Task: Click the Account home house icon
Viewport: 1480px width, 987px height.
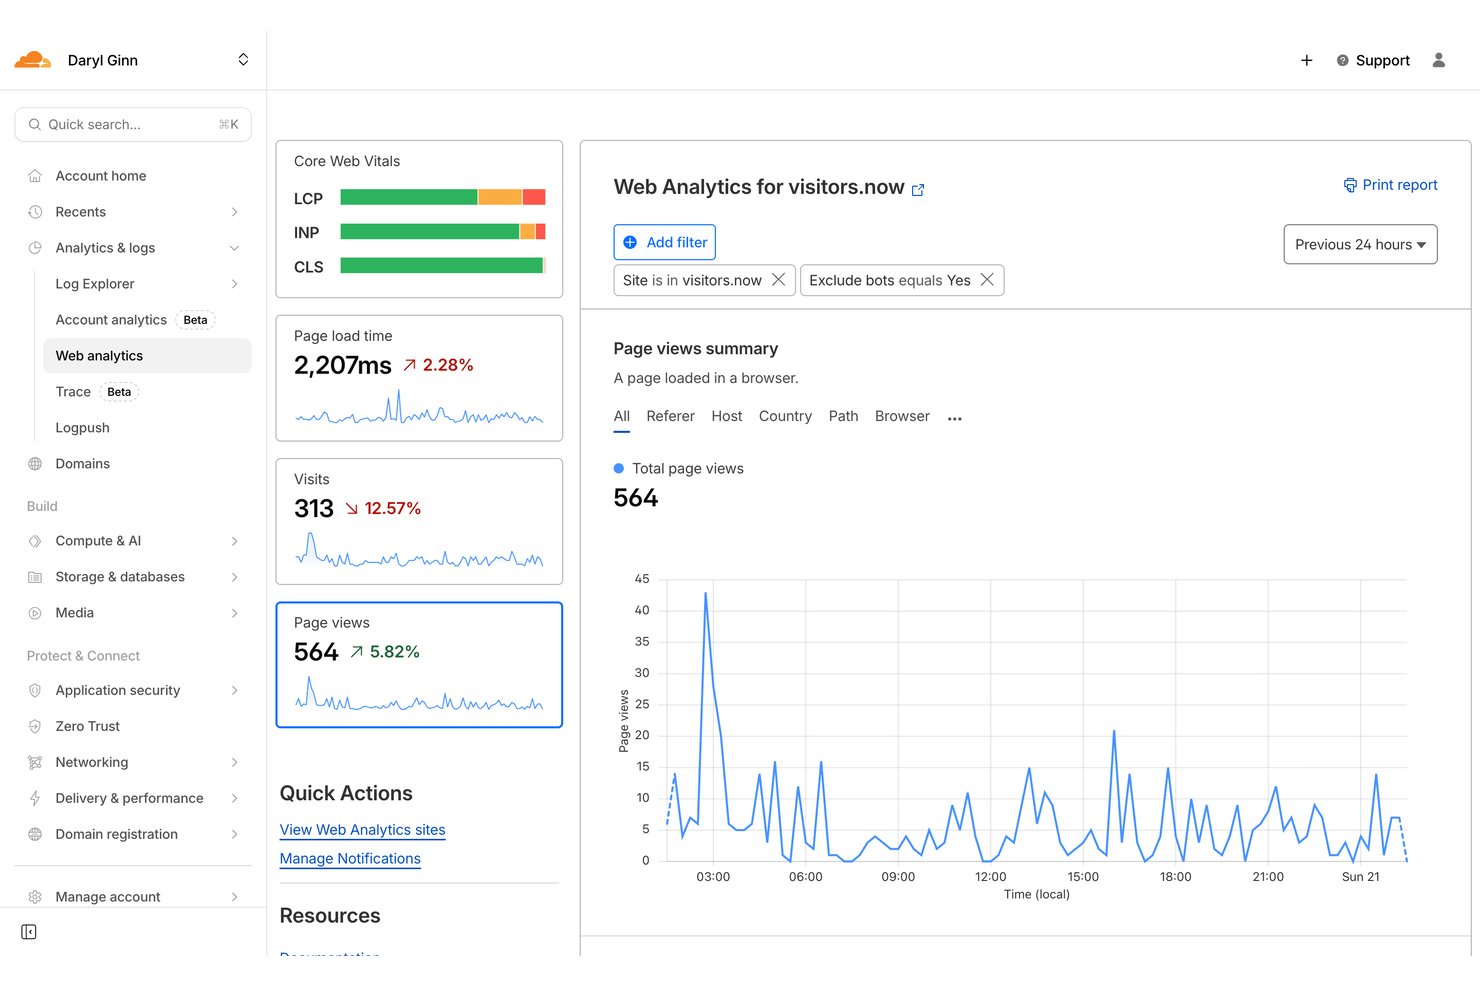Action: point(35,176)
